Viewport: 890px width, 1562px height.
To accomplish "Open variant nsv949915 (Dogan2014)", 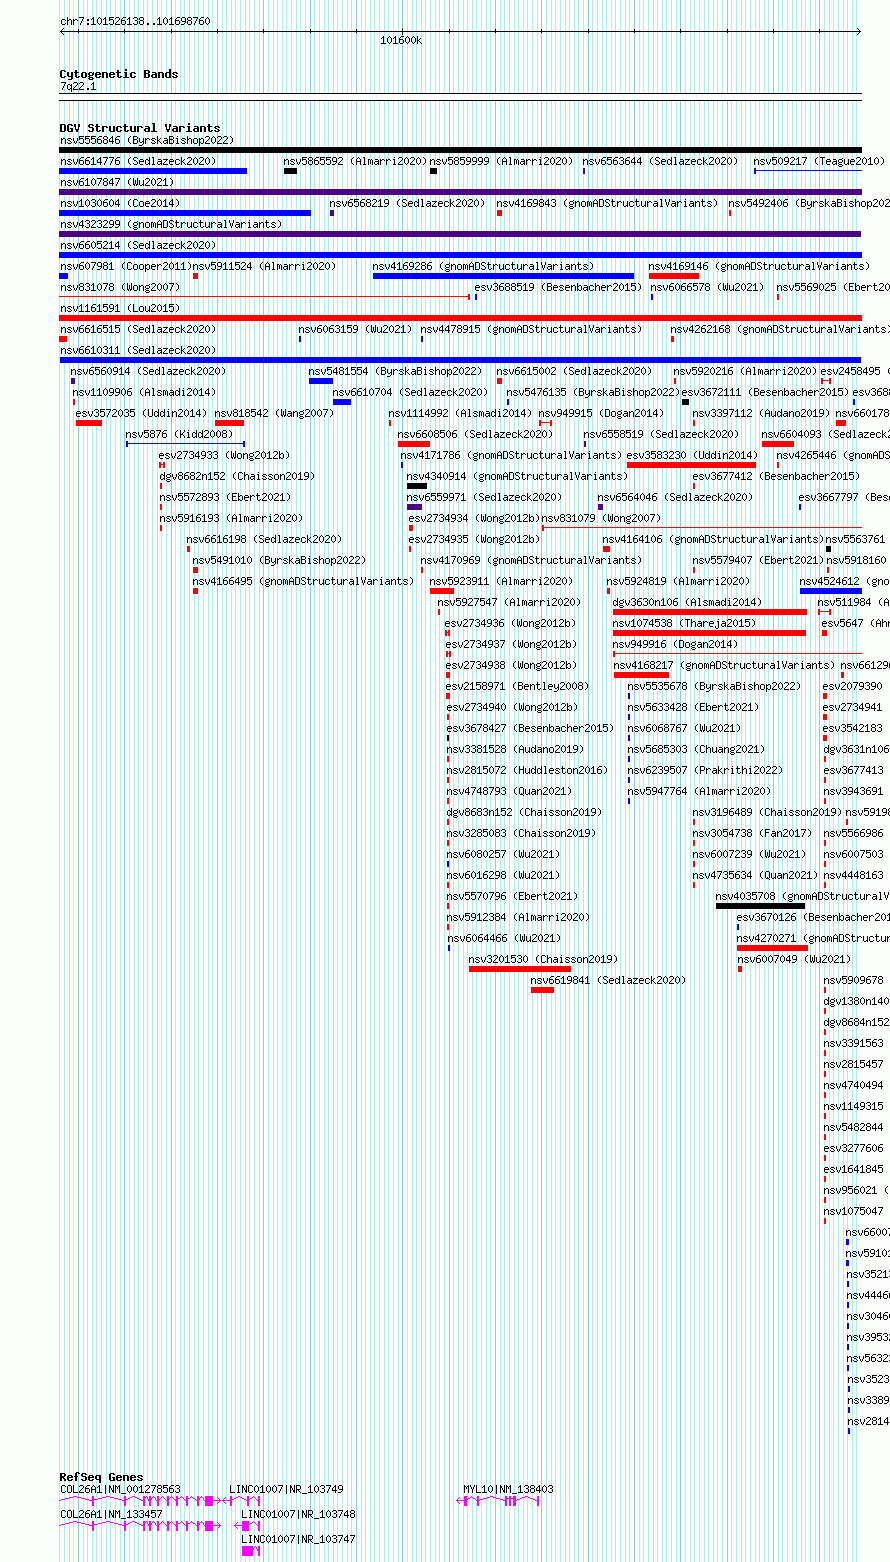I will [601, 413].
